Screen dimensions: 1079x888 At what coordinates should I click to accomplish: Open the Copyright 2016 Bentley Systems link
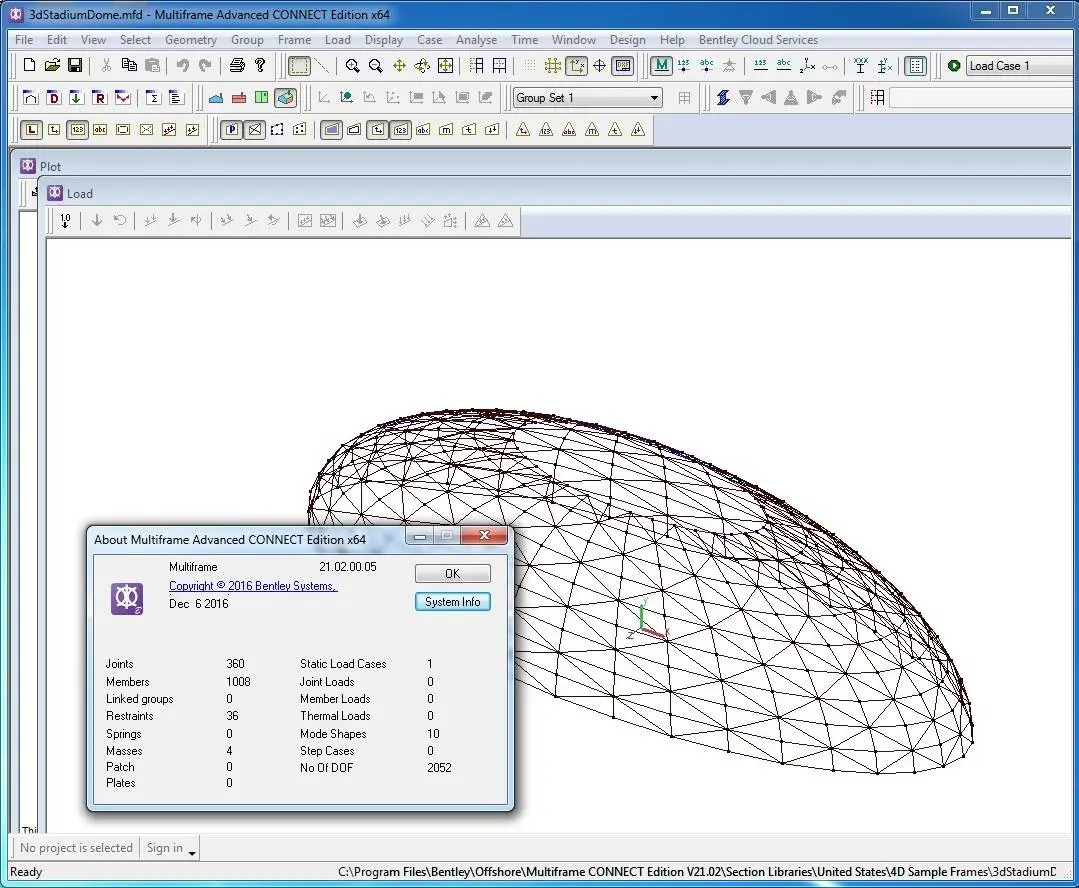tap(253, 586)
